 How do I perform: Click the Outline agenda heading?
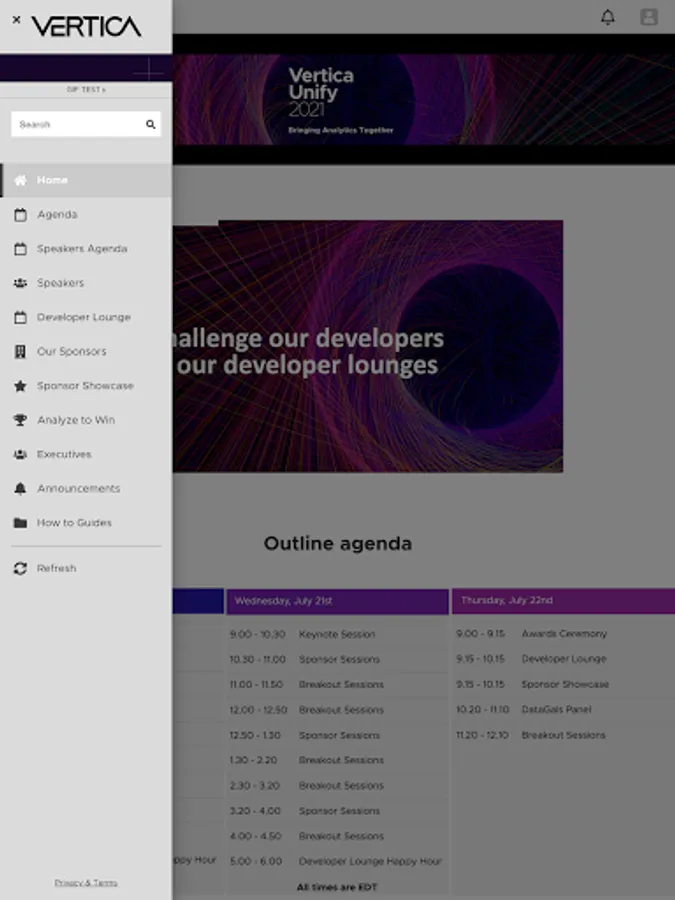click(338, 544)
